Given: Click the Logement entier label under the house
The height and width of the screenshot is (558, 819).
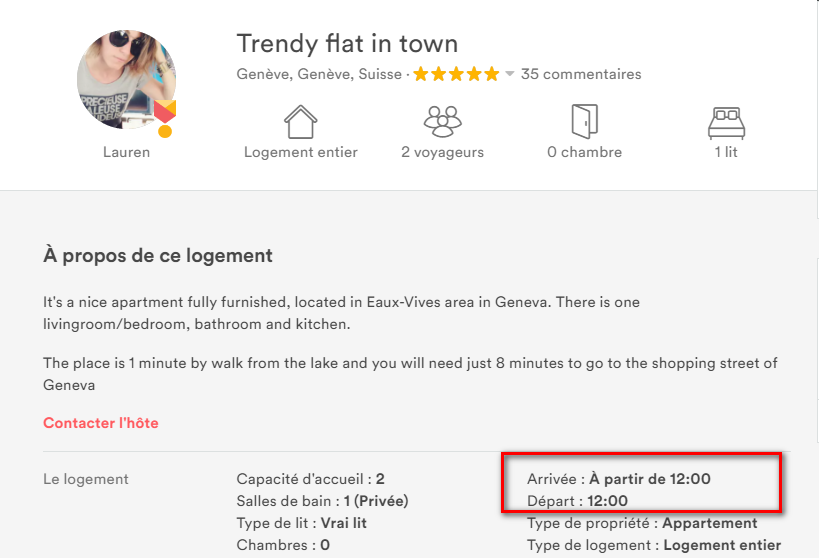Looking at the screenshot, I should tap(300, 152).
